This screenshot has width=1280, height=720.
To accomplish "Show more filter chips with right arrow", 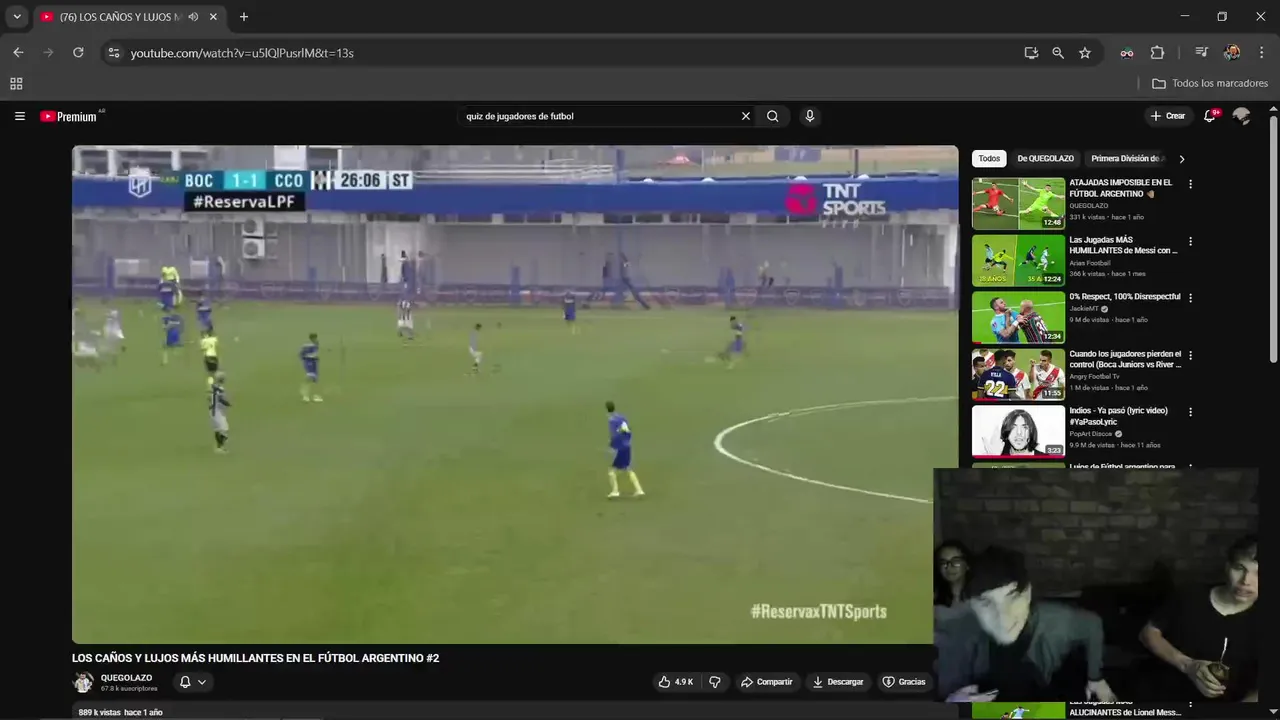I will (1181, 159).
